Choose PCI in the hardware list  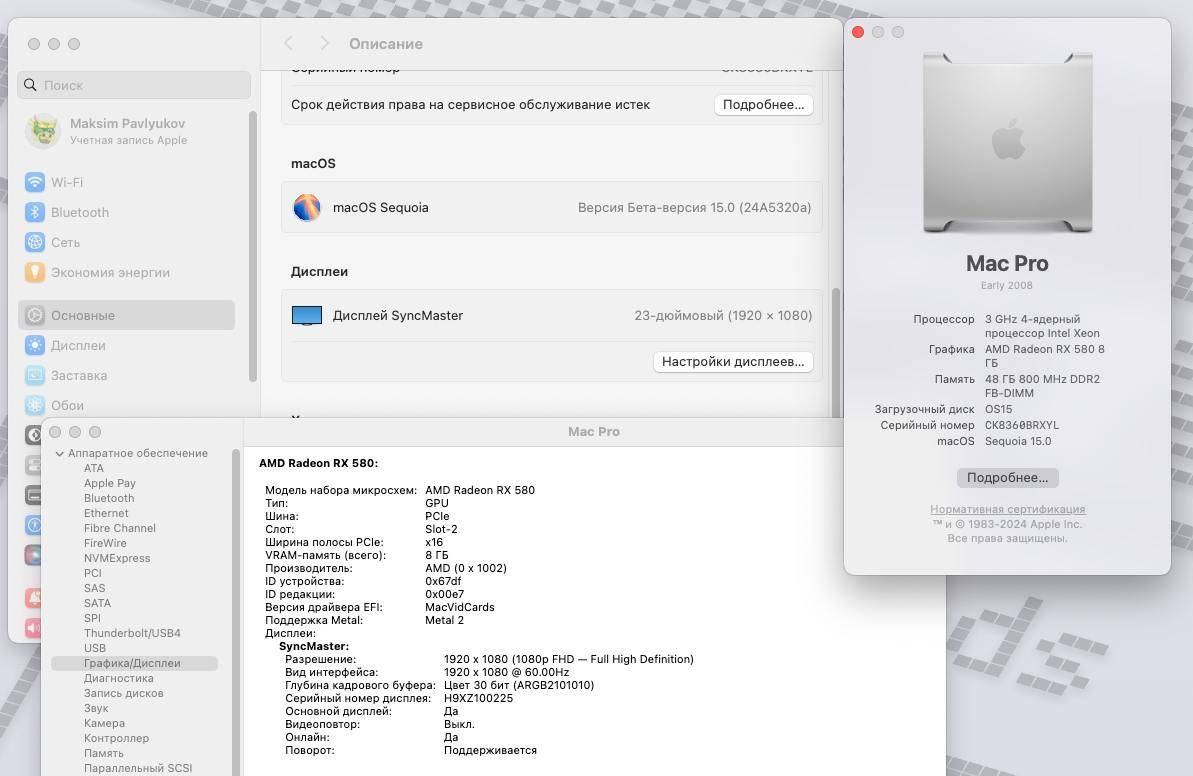pos(93,573)
